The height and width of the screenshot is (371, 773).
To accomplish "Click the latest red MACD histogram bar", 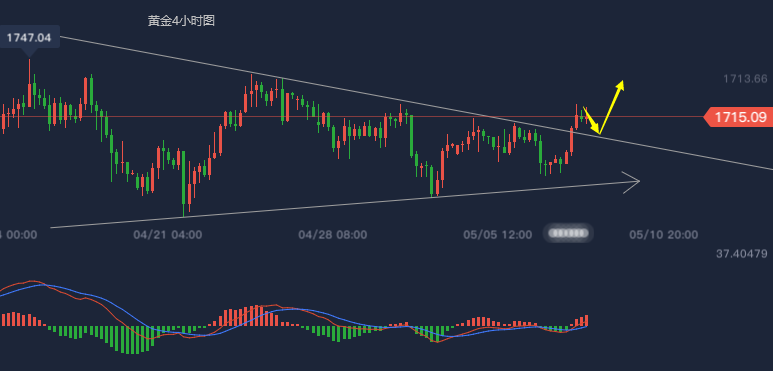I will tap(586, 321).
